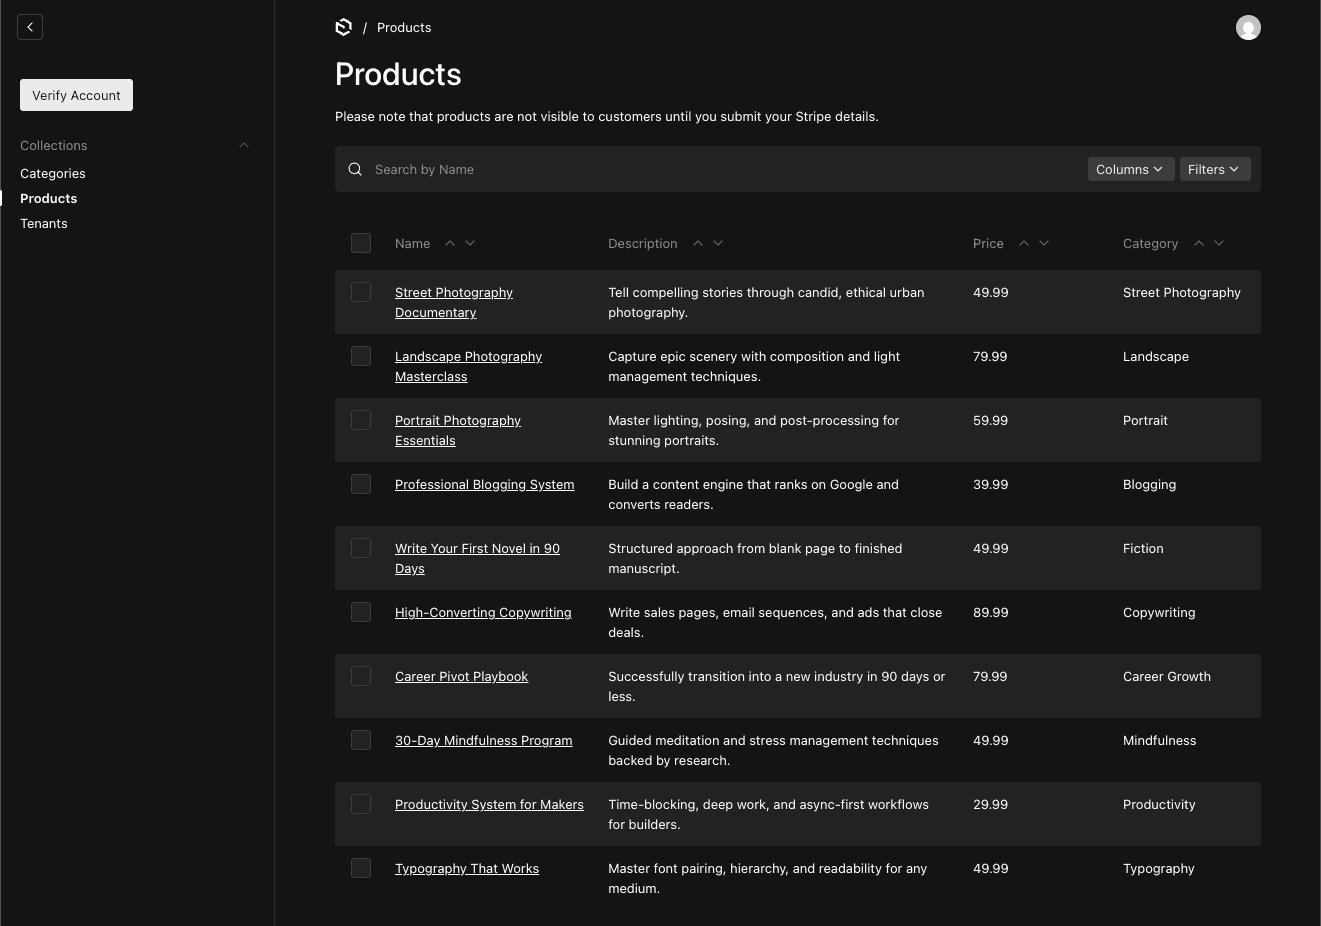Open the Professional Blogging System product link

(x=484, y=484)
